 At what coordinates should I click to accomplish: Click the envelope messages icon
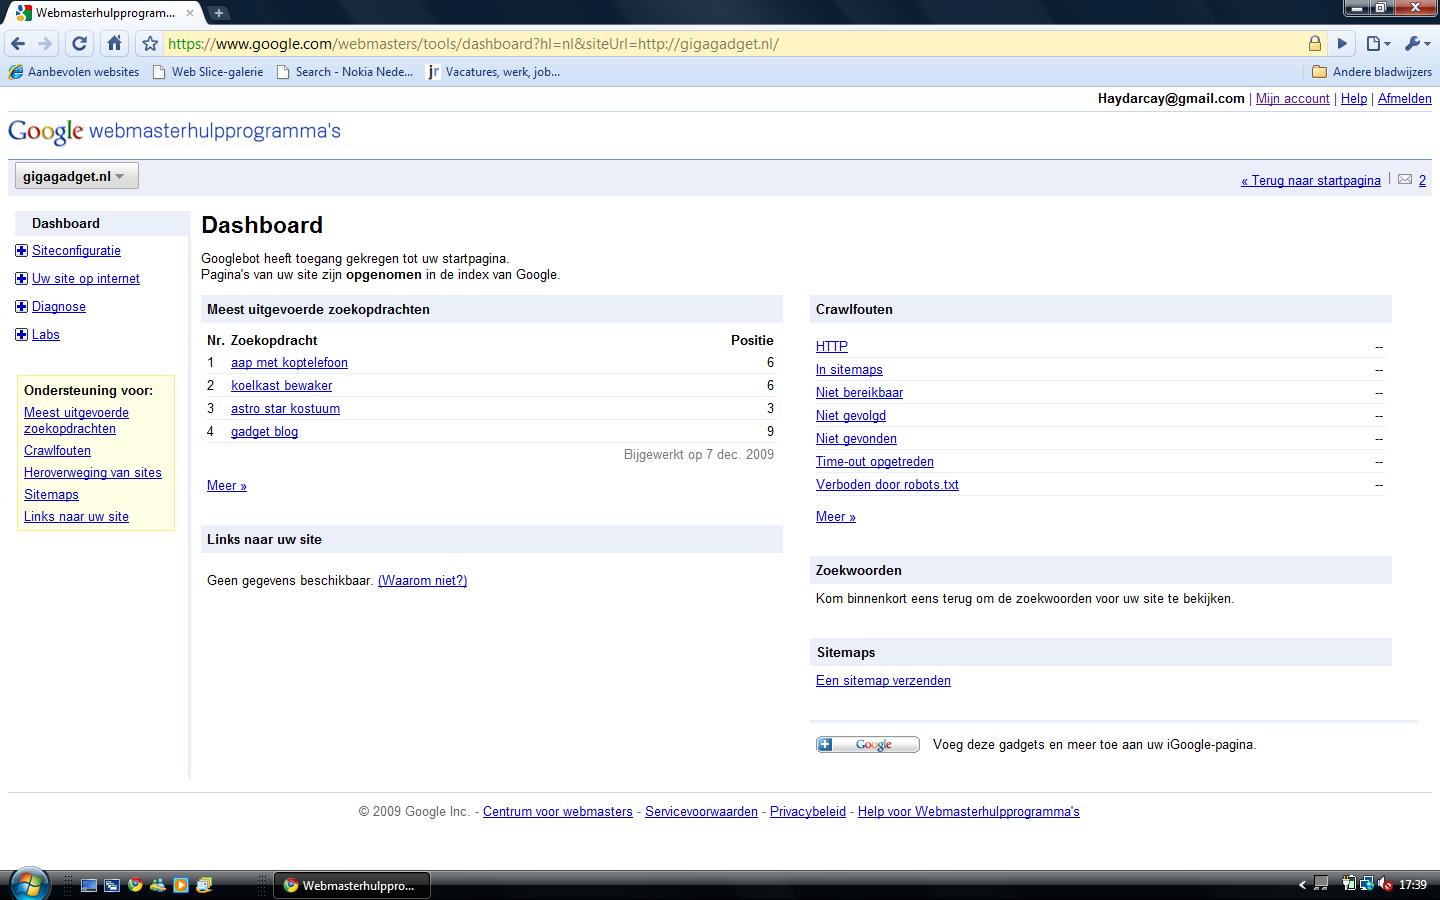click(x=1405, y=180)
